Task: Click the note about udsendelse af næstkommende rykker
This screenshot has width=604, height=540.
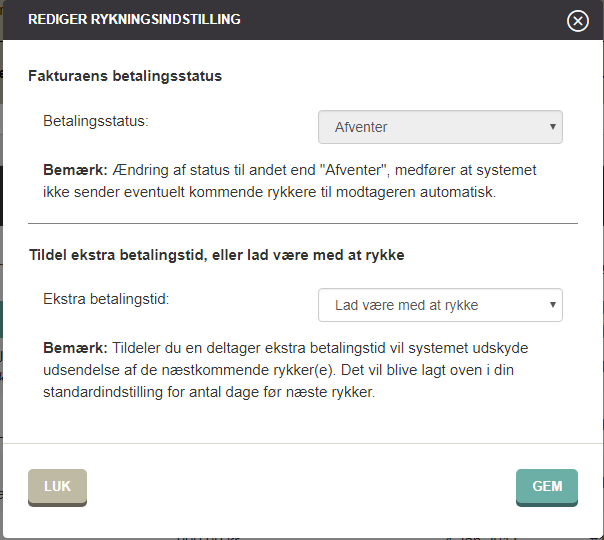Action: [285, 370]
